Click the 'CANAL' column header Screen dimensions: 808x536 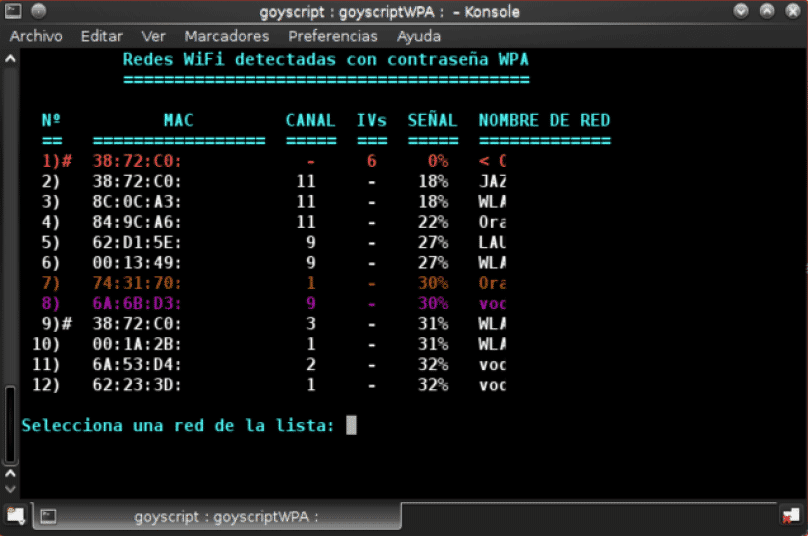(310, 120)
